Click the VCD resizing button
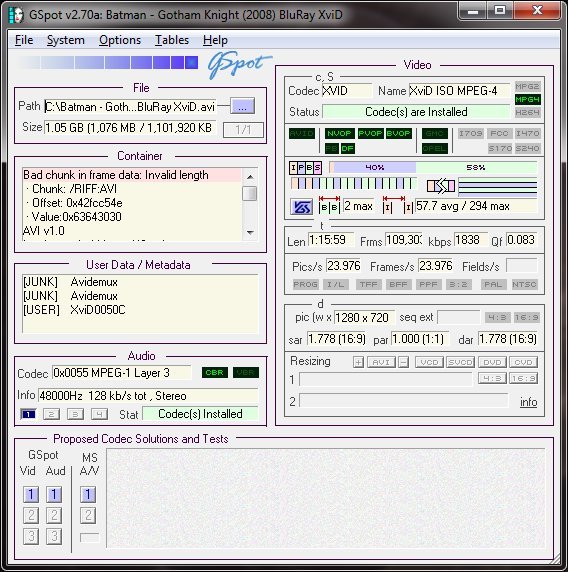 429,362
